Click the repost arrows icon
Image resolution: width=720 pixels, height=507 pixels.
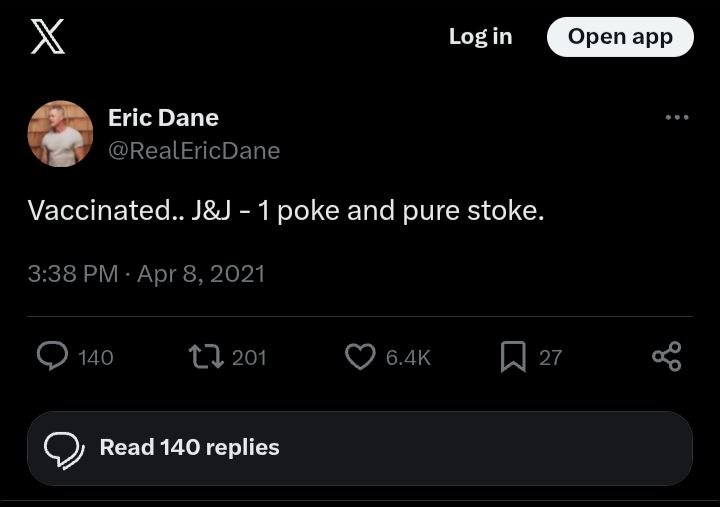[205, 357]
